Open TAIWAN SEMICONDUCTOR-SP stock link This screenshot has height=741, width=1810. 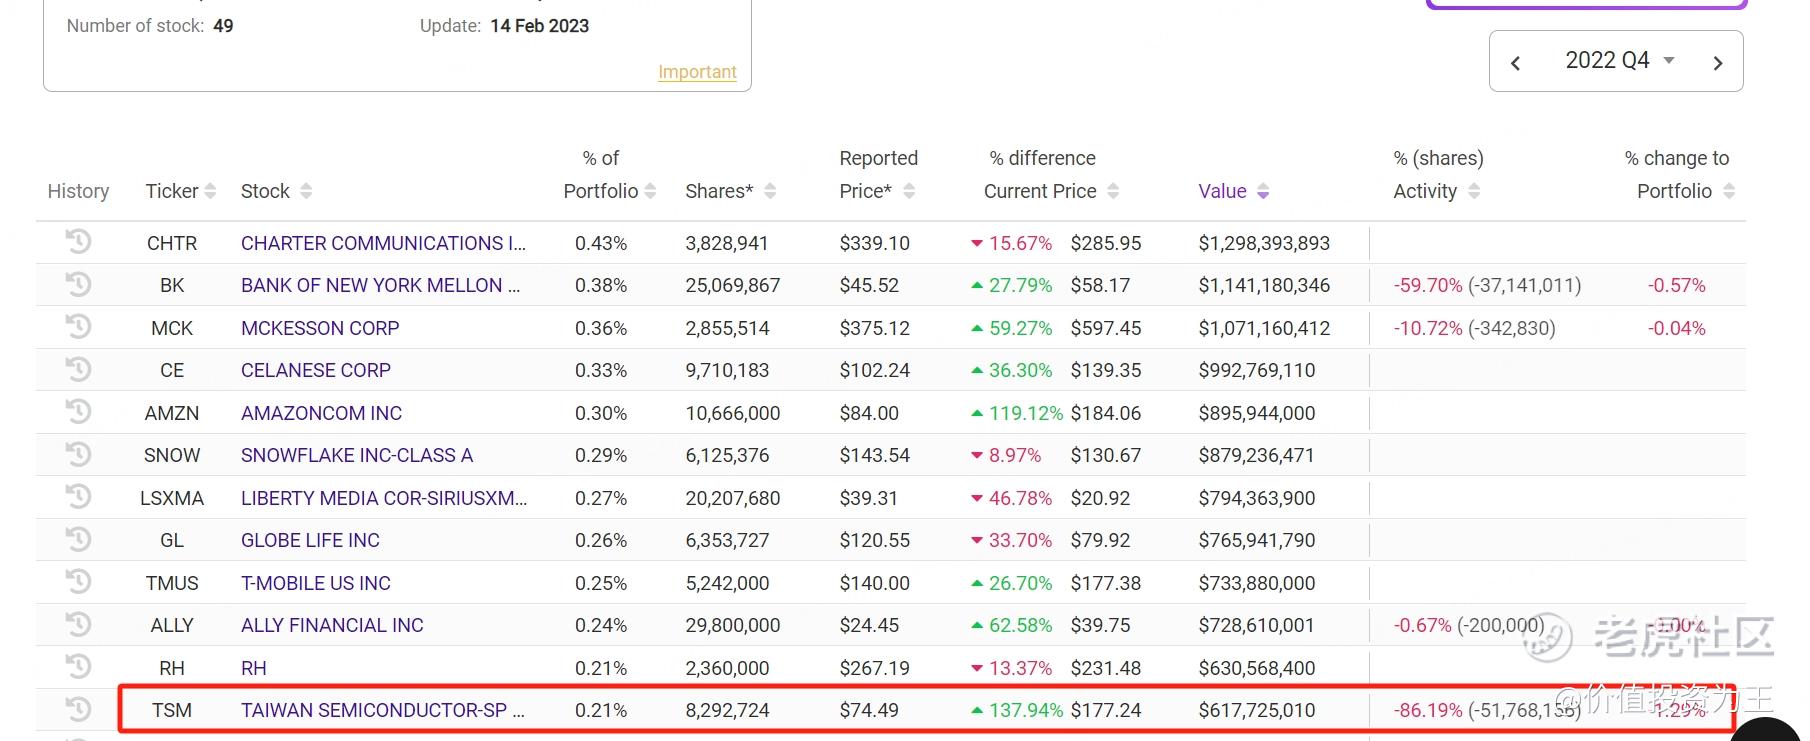pos(382,710)
